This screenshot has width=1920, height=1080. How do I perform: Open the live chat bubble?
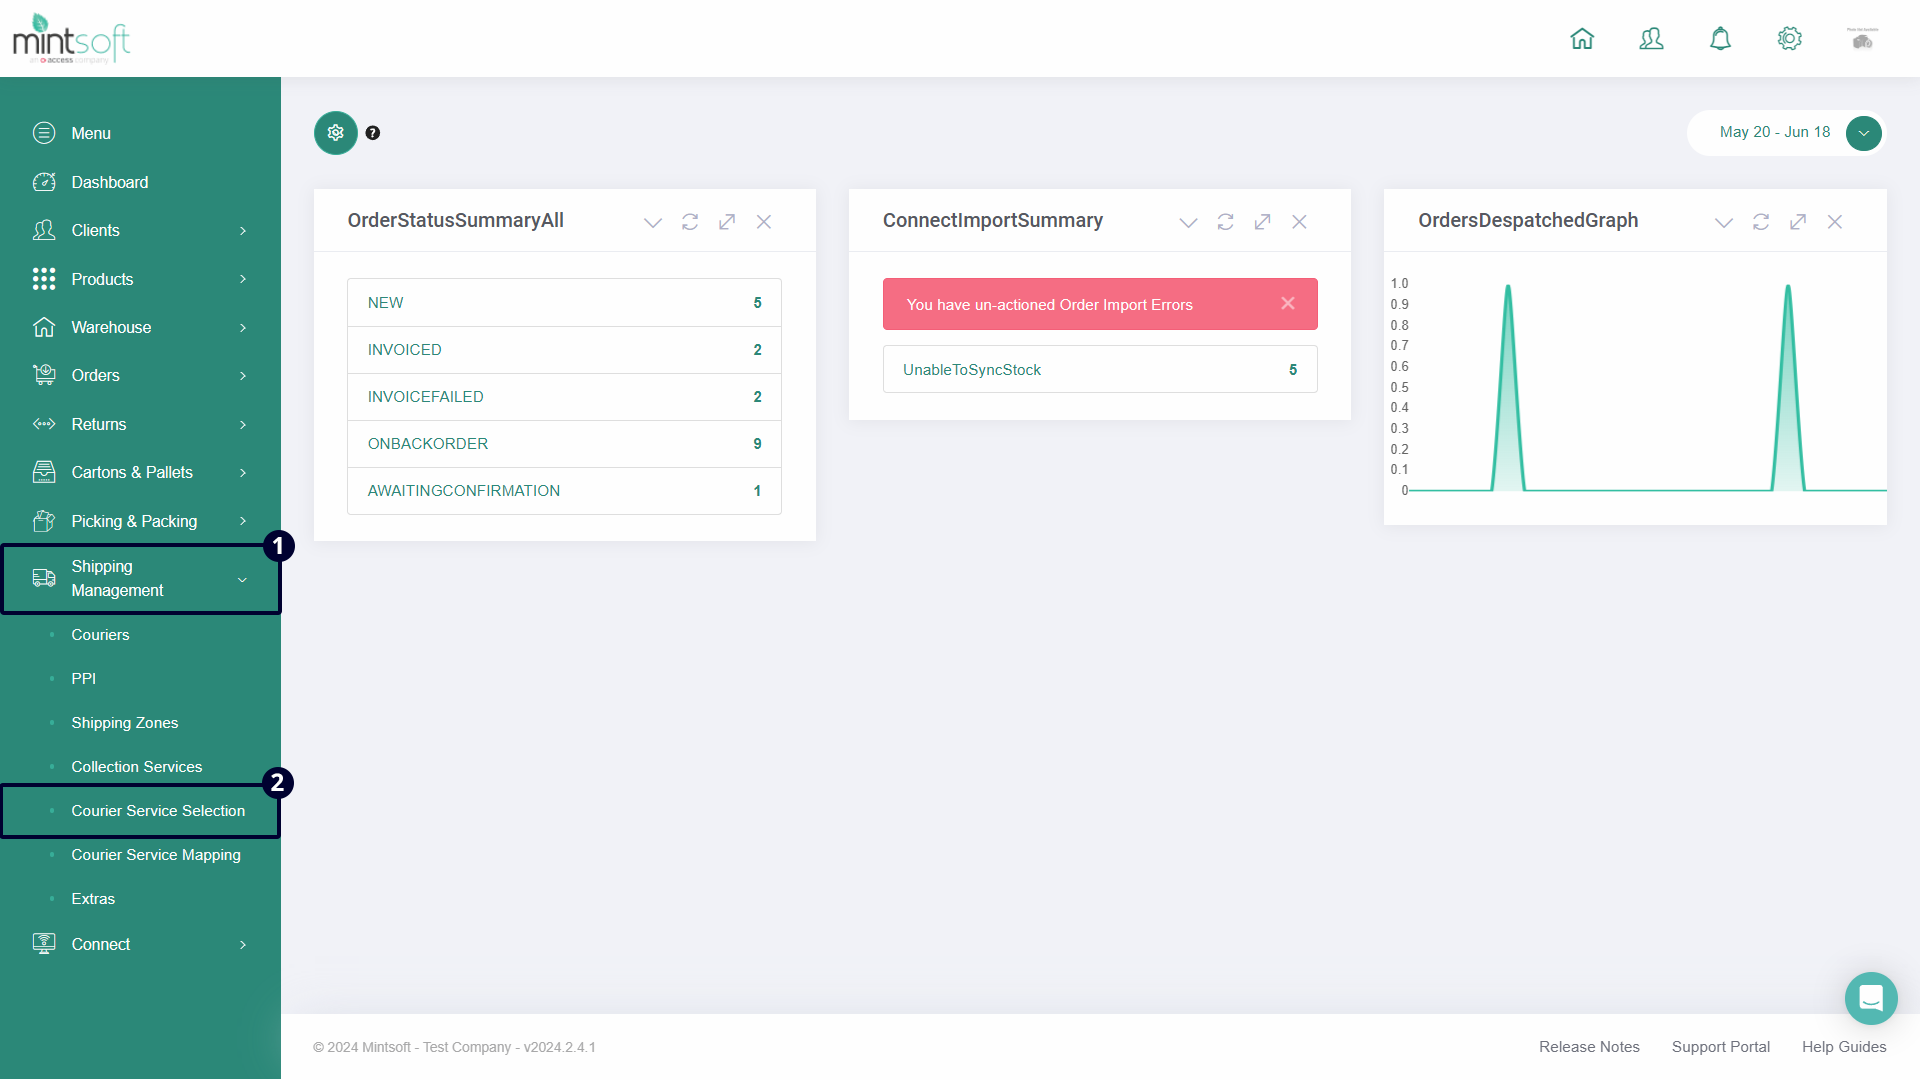[x=1871, y=998]
